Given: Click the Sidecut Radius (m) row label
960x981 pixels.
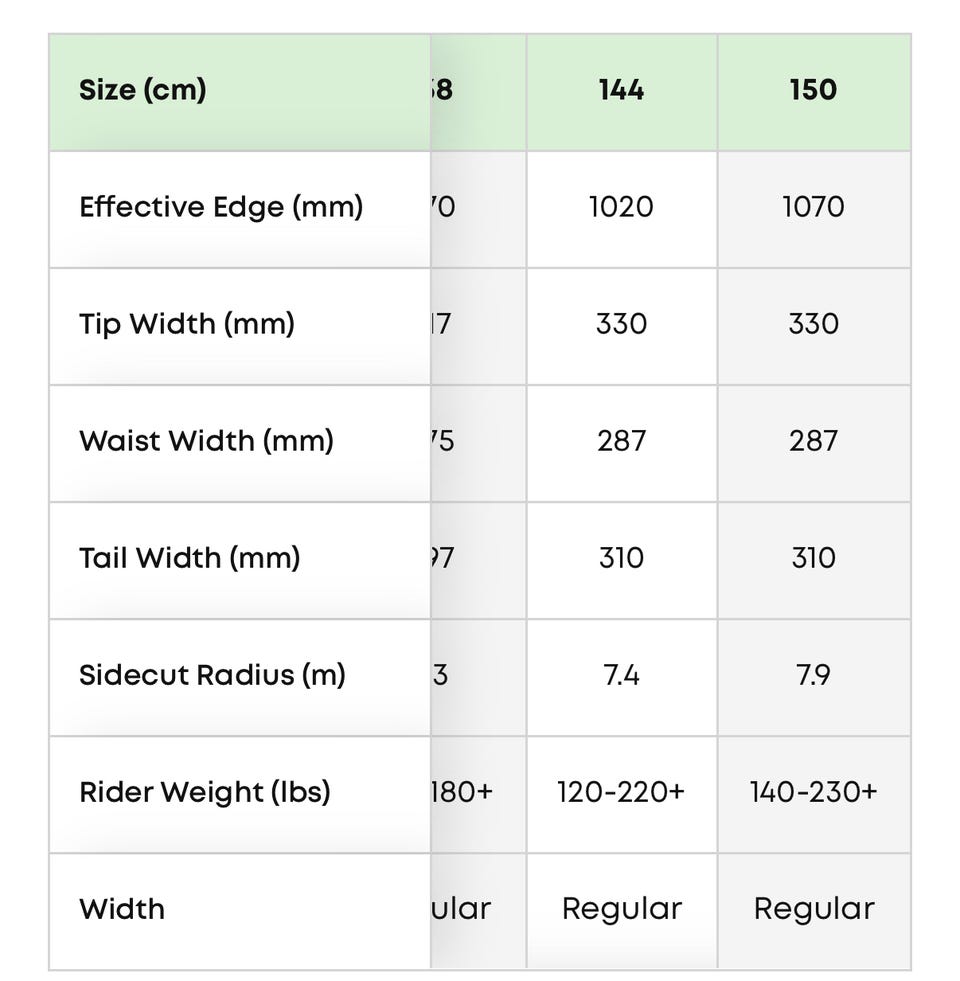Looking at the screenshot, I should (x=212, y=675).
